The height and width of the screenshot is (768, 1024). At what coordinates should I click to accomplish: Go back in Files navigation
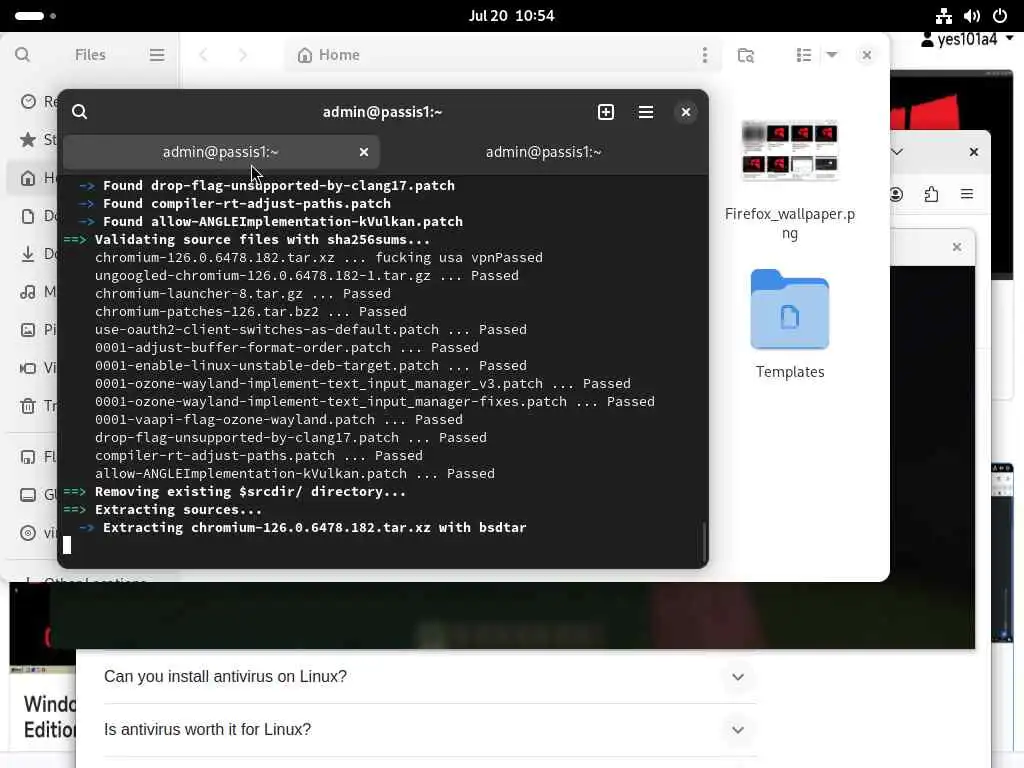point(204,55)
